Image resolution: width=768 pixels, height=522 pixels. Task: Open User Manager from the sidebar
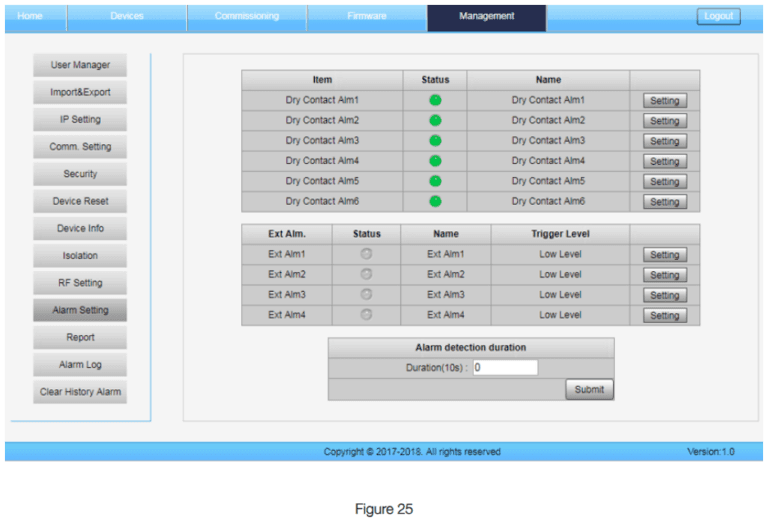pos(80,65)
